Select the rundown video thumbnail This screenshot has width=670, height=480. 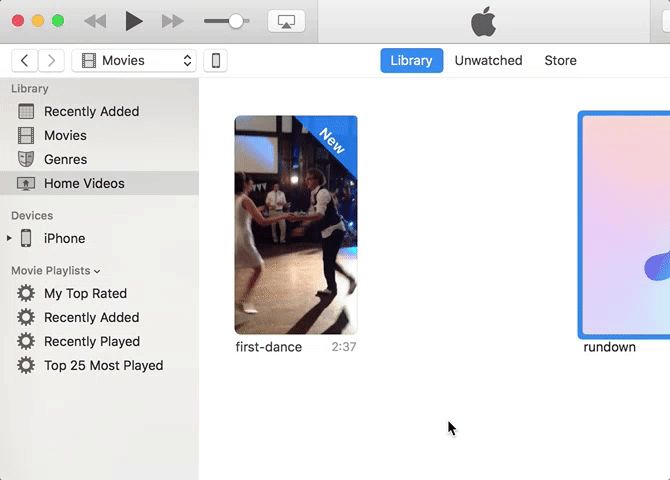tap(624, 225)
